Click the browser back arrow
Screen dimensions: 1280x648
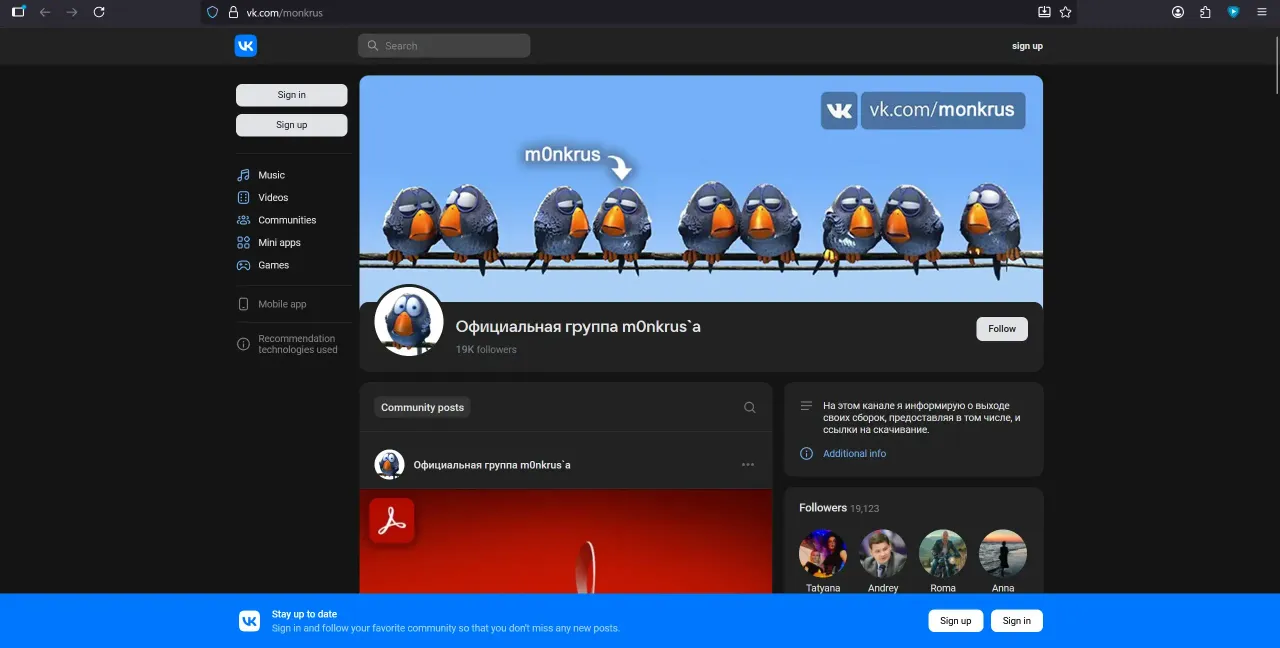[45, 12]
